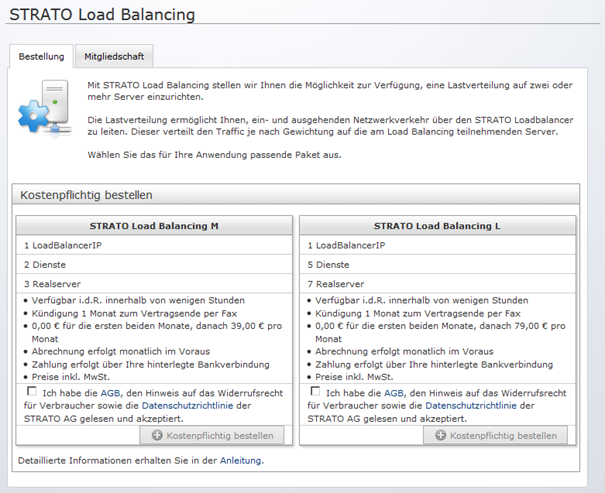Click 'Wählen Sie das für Ihre Anwendung' sentence

click(x=214, y=155)
